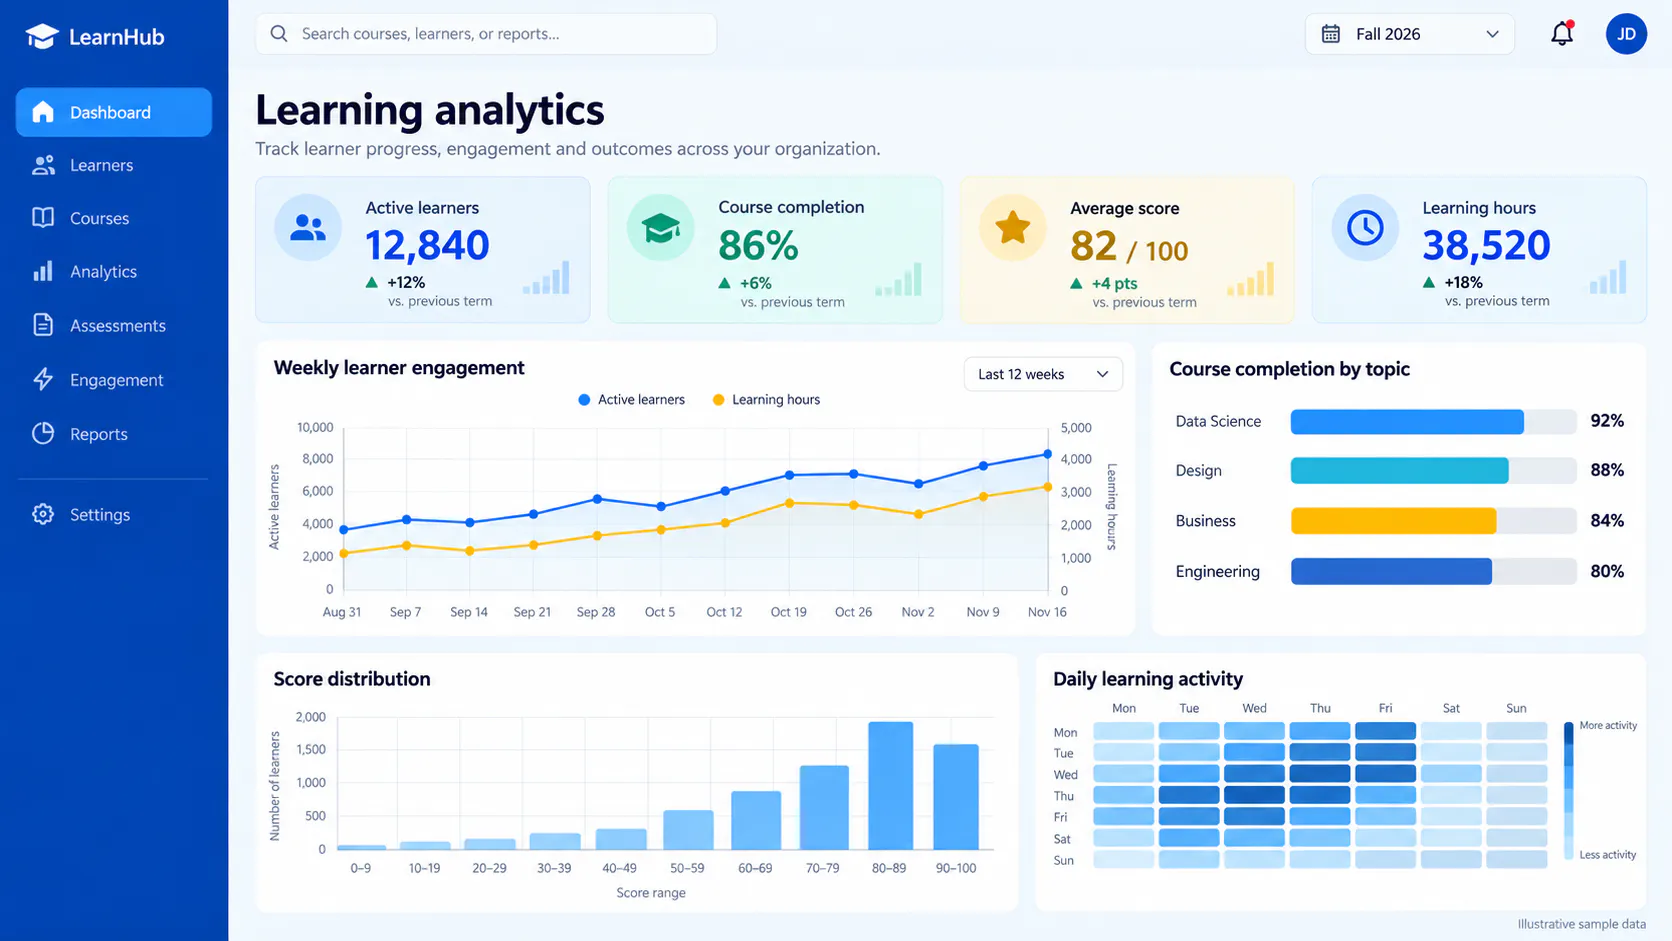Viewport: 1672px width, 941px height.
Task: Click the Business completion progress bar
Action: point(1433,521)
